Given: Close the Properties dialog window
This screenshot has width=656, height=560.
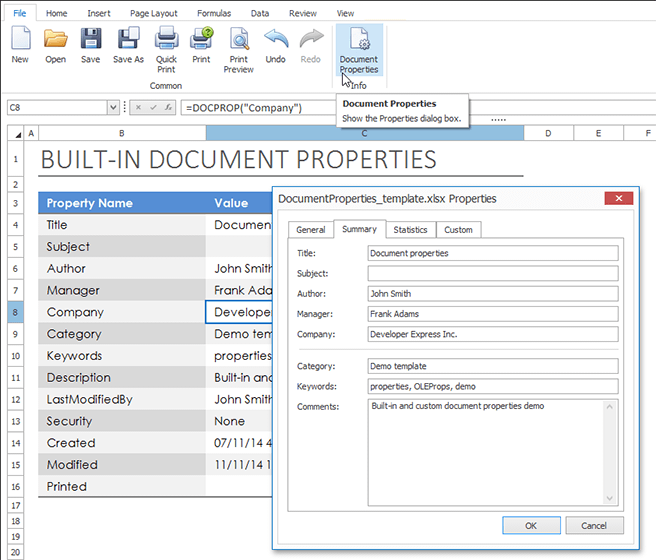Looking at the screenshot, I should coord(617,199).
